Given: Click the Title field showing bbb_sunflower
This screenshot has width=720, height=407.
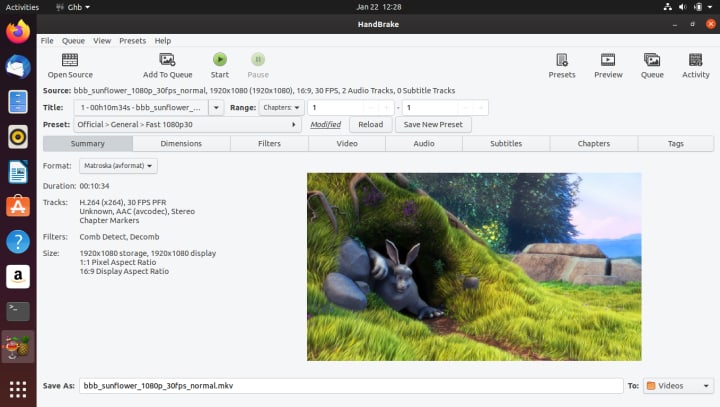Looking at the screenshot, I should tap(141, 107).
